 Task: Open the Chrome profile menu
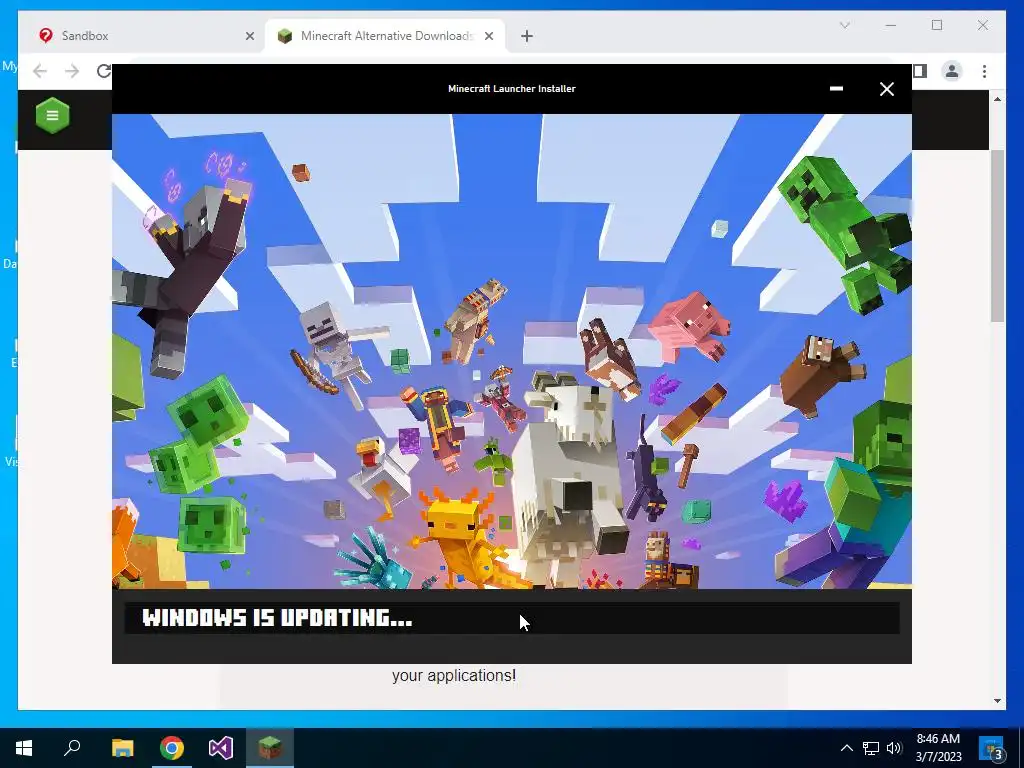click(952, 71)
